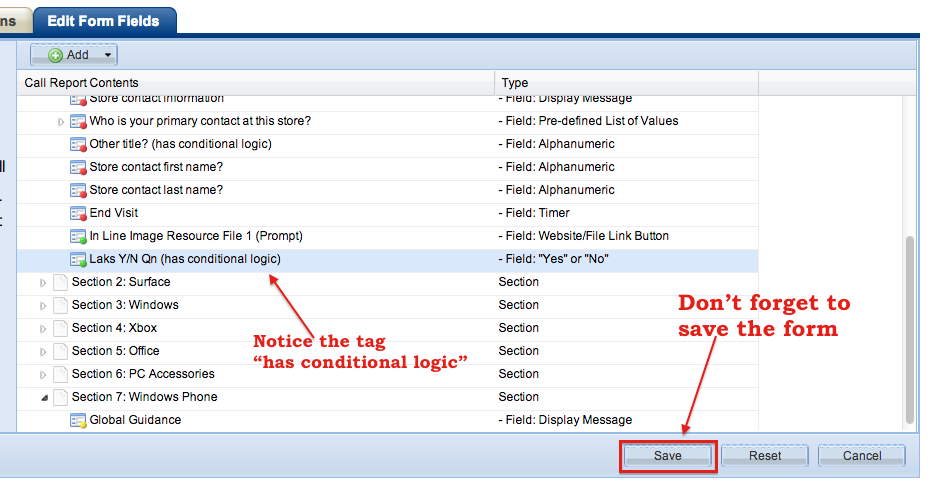Cancel the form editing
This screenshot has height=492, width=932.
tap(861, 456)
